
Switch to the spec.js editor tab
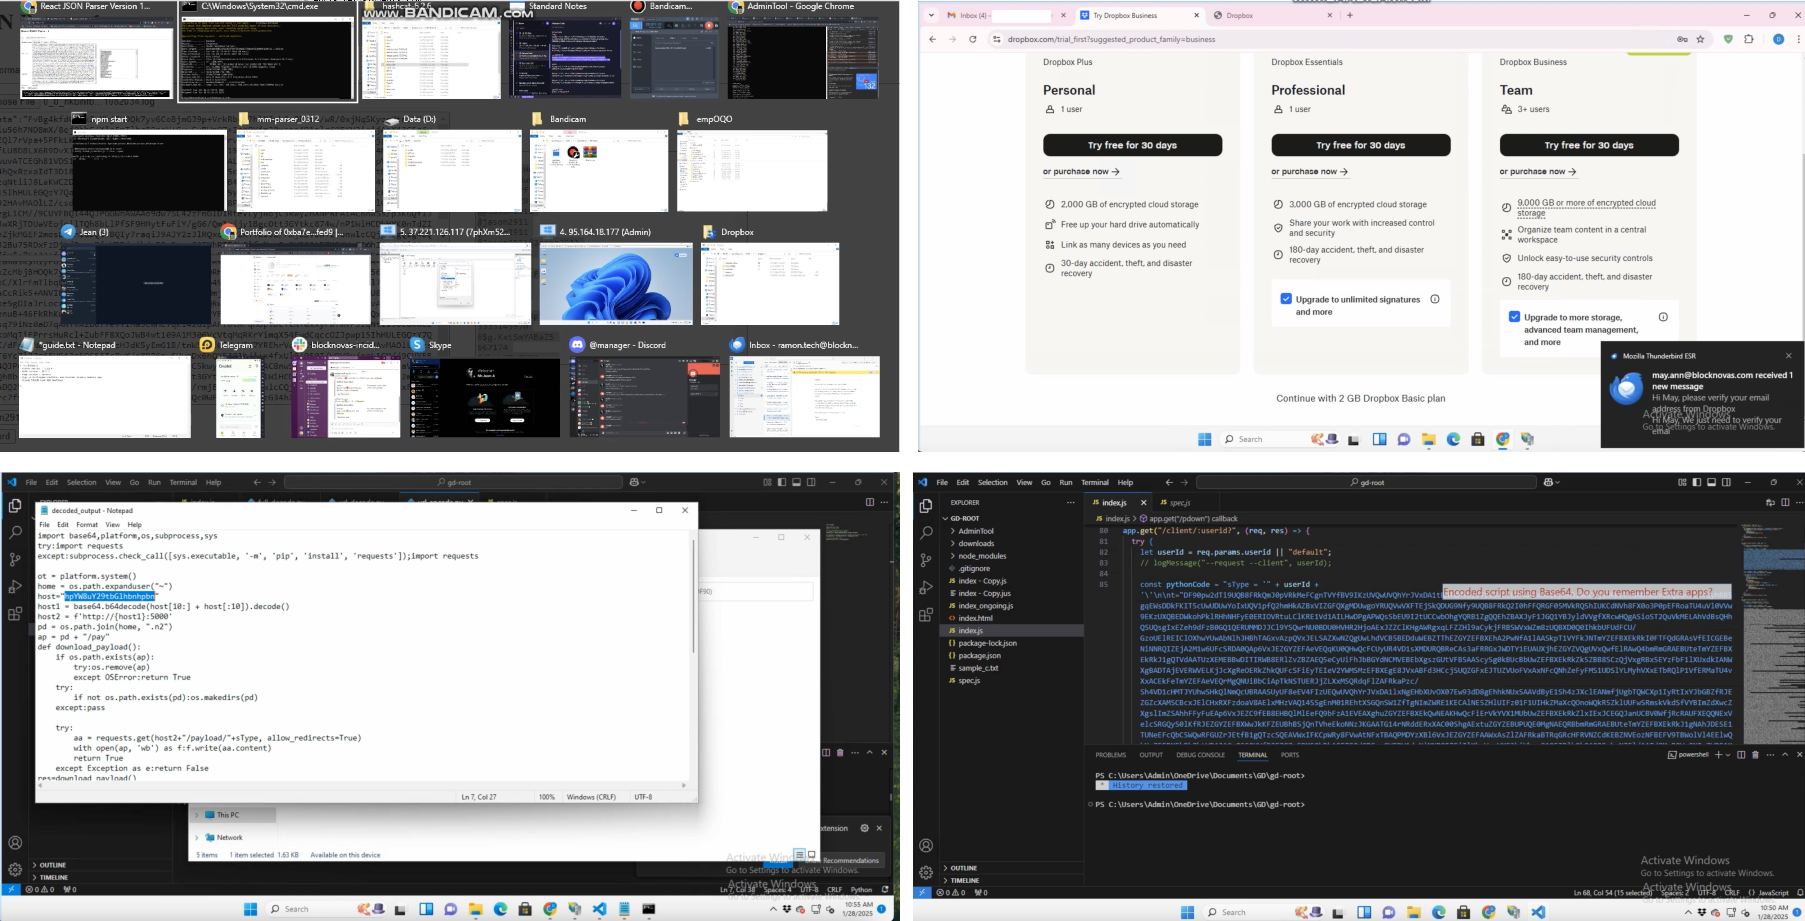click(1179, 502)
